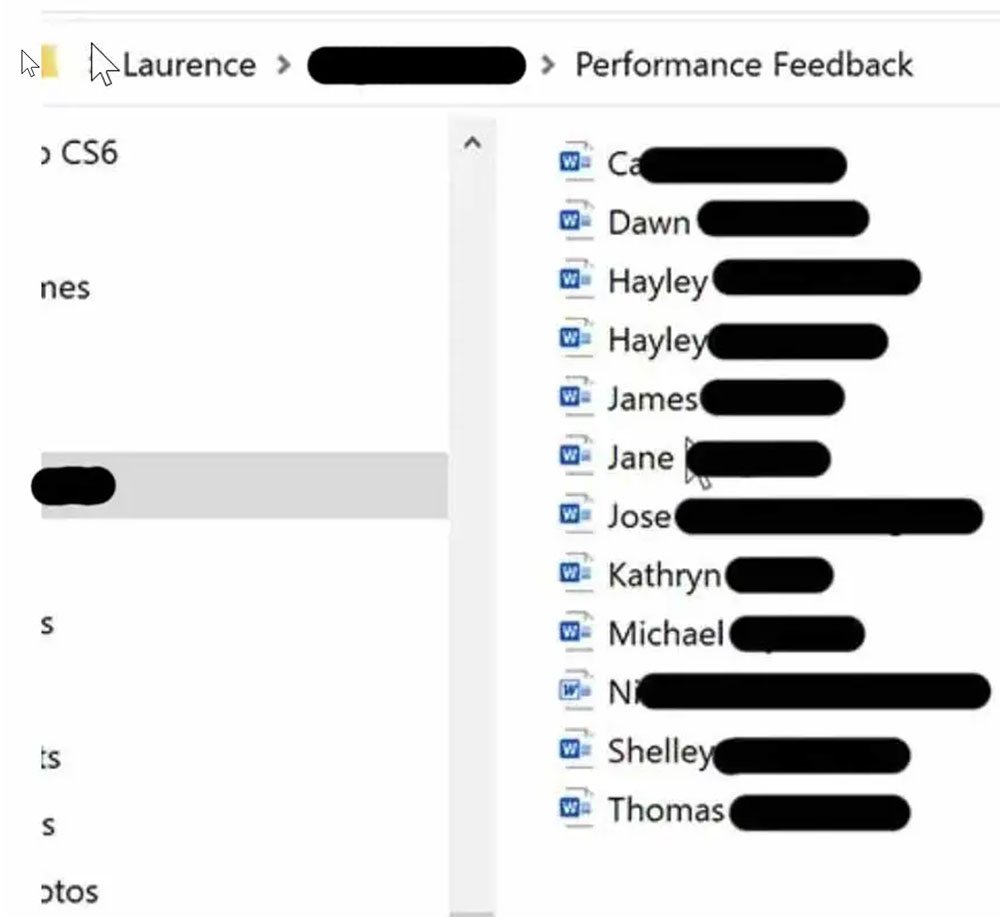The width and height of the screenshot is (1000, 917).
Task: Select the file starting with Dawn
Action: click(650, 221)
